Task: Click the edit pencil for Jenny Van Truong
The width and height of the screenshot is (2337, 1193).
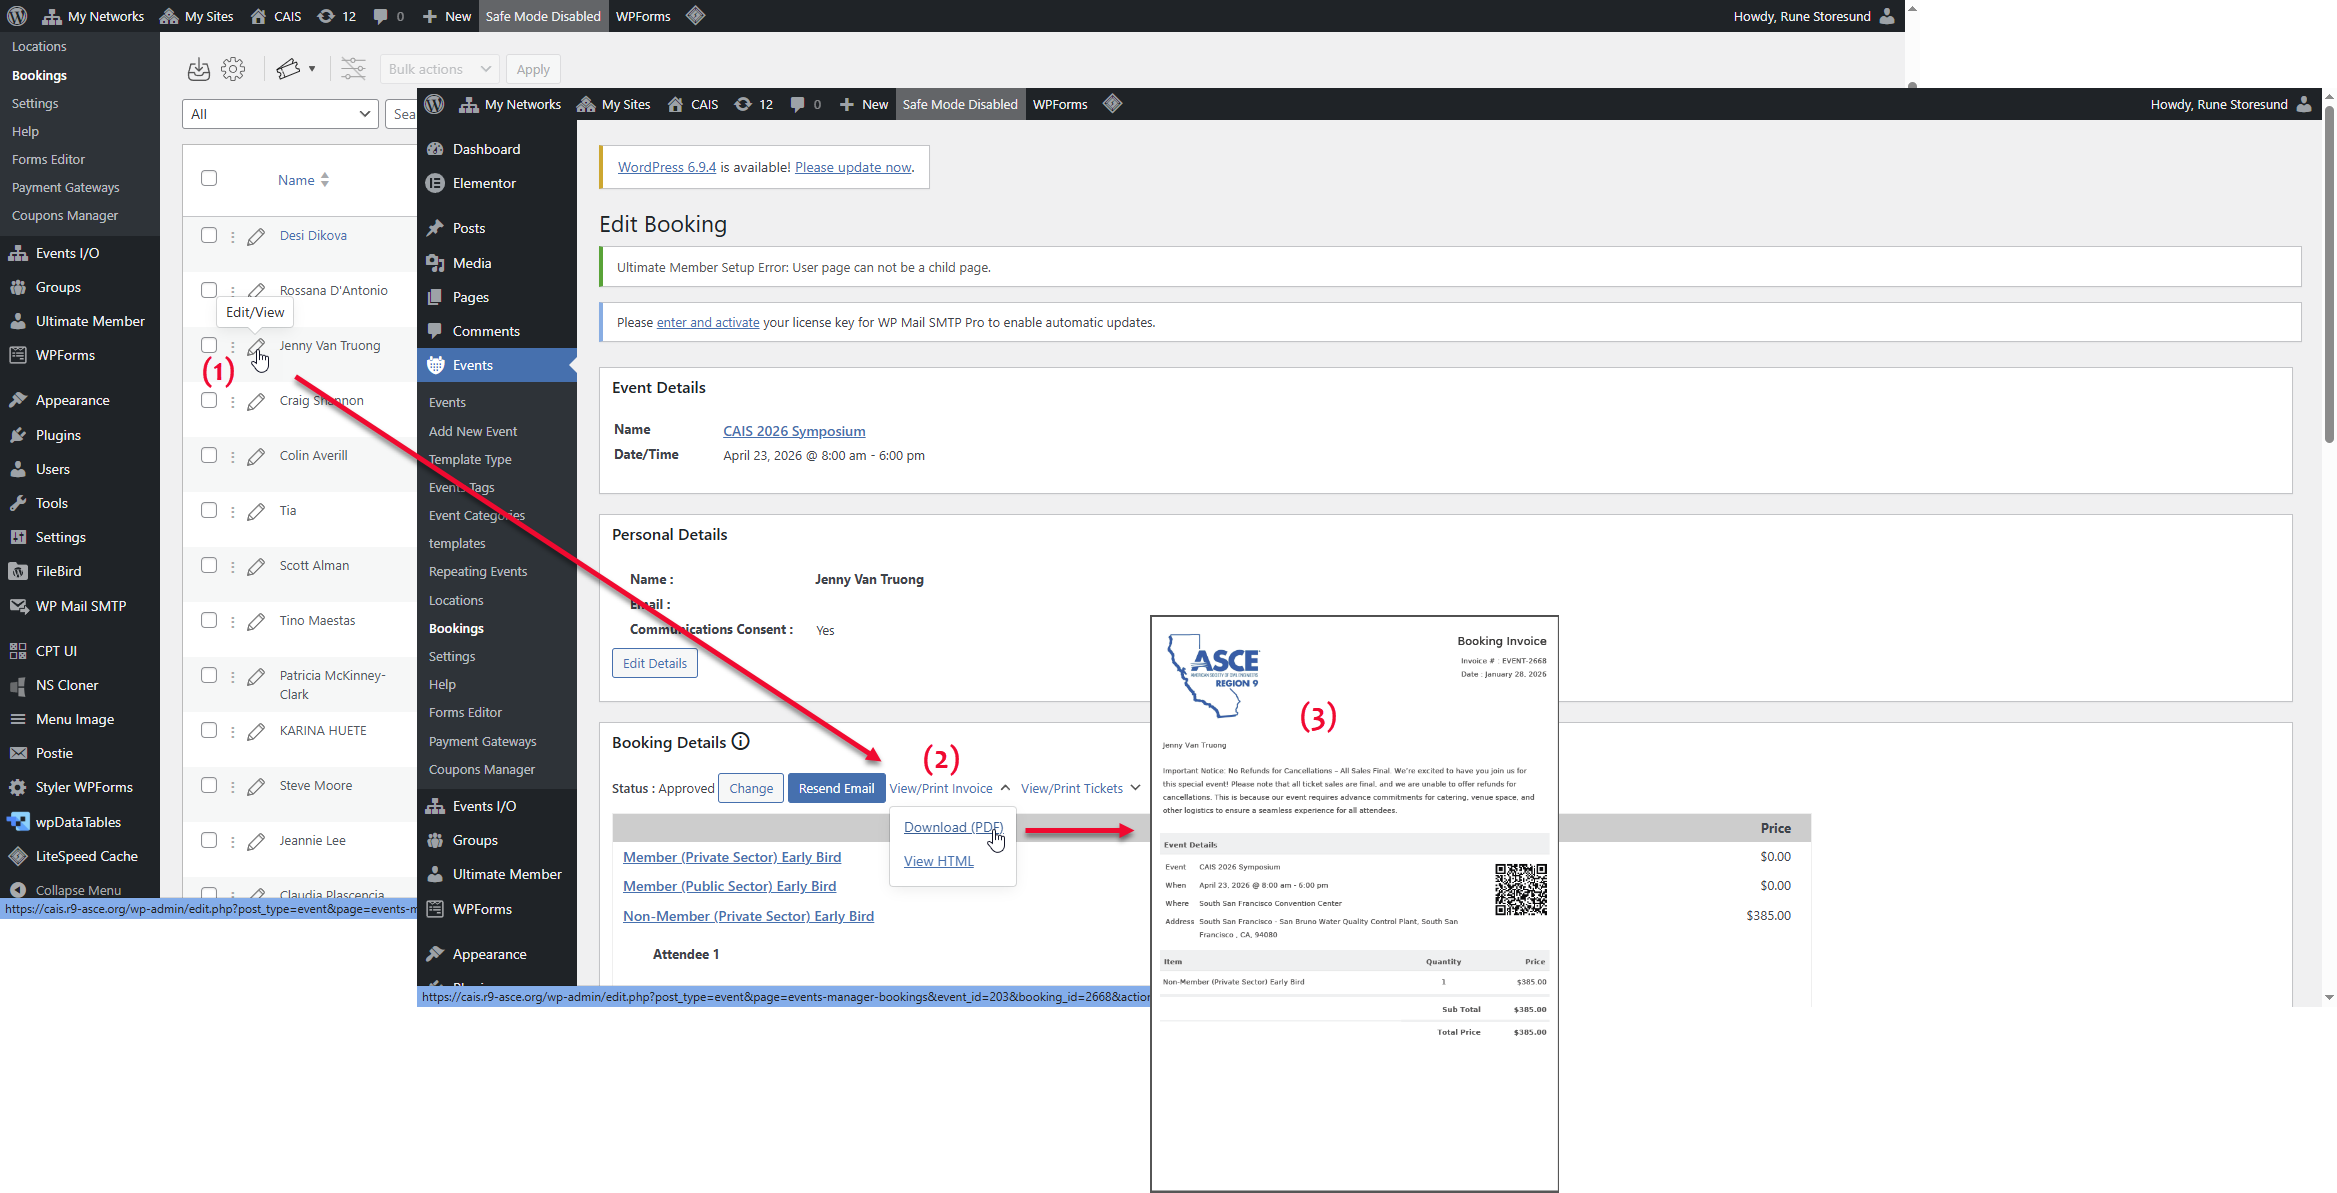Action: coord(256,346)
